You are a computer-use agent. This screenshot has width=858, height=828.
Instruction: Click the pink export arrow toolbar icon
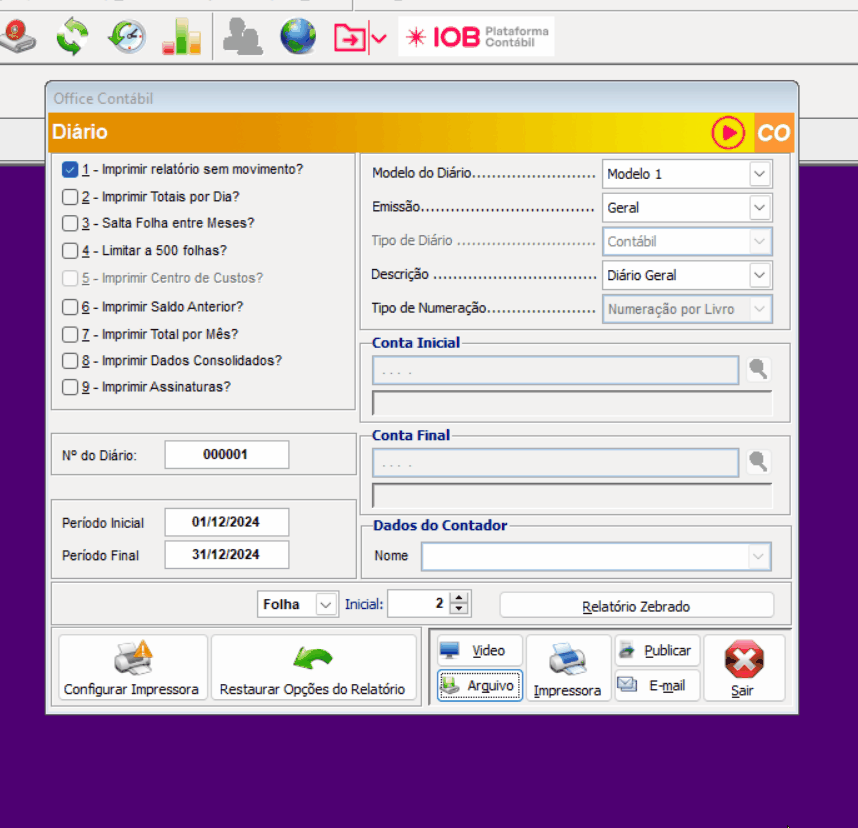tap(350, 38)
